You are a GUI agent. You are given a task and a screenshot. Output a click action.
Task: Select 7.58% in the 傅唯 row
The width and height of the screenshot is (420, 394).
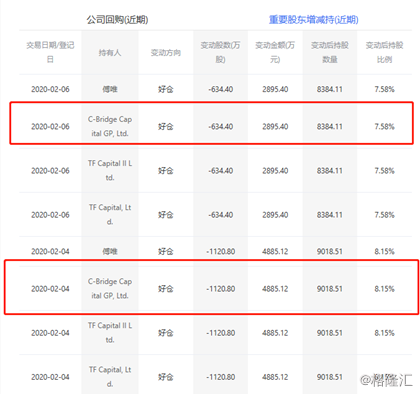click(384, 89)
